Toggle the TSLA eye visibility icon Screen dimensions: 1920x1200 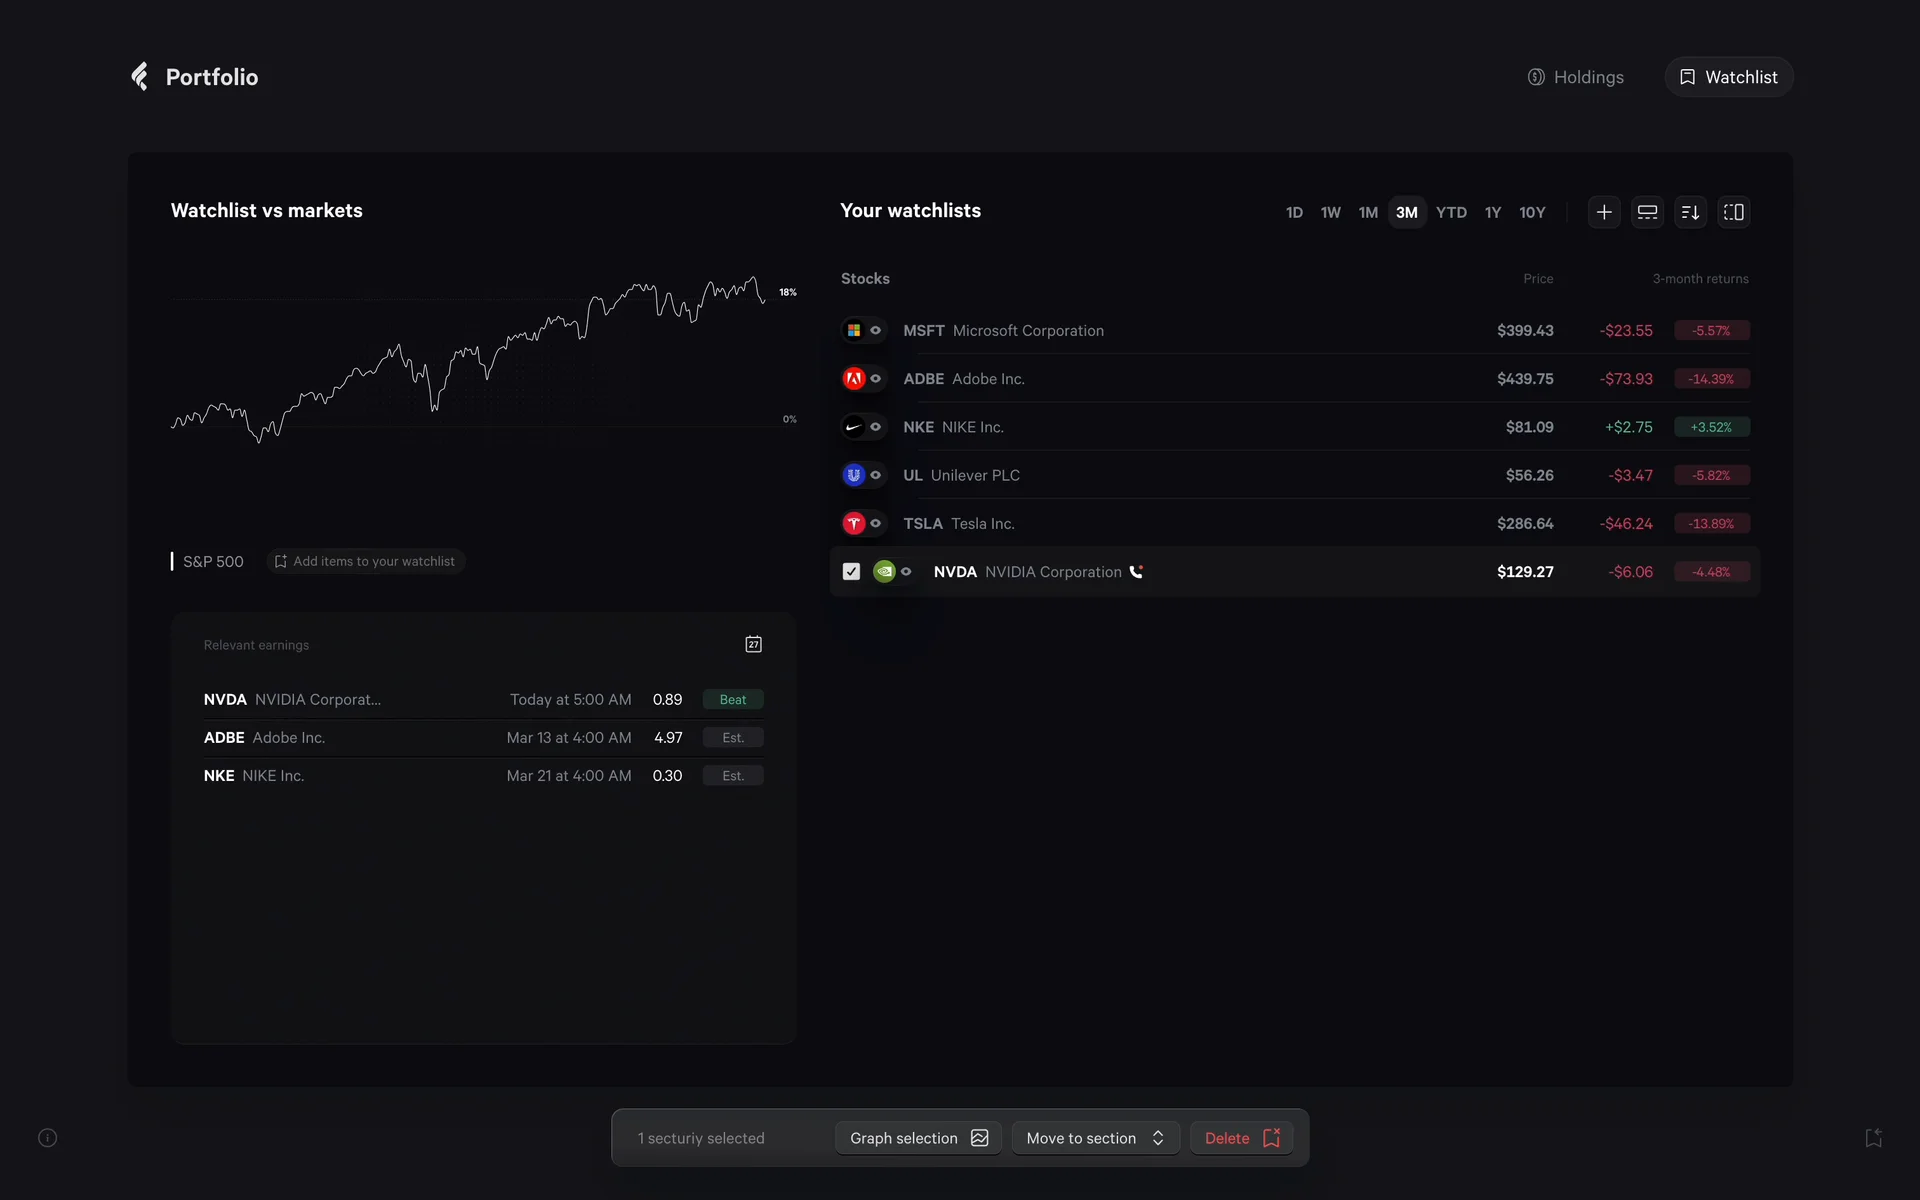pos(875,523)
